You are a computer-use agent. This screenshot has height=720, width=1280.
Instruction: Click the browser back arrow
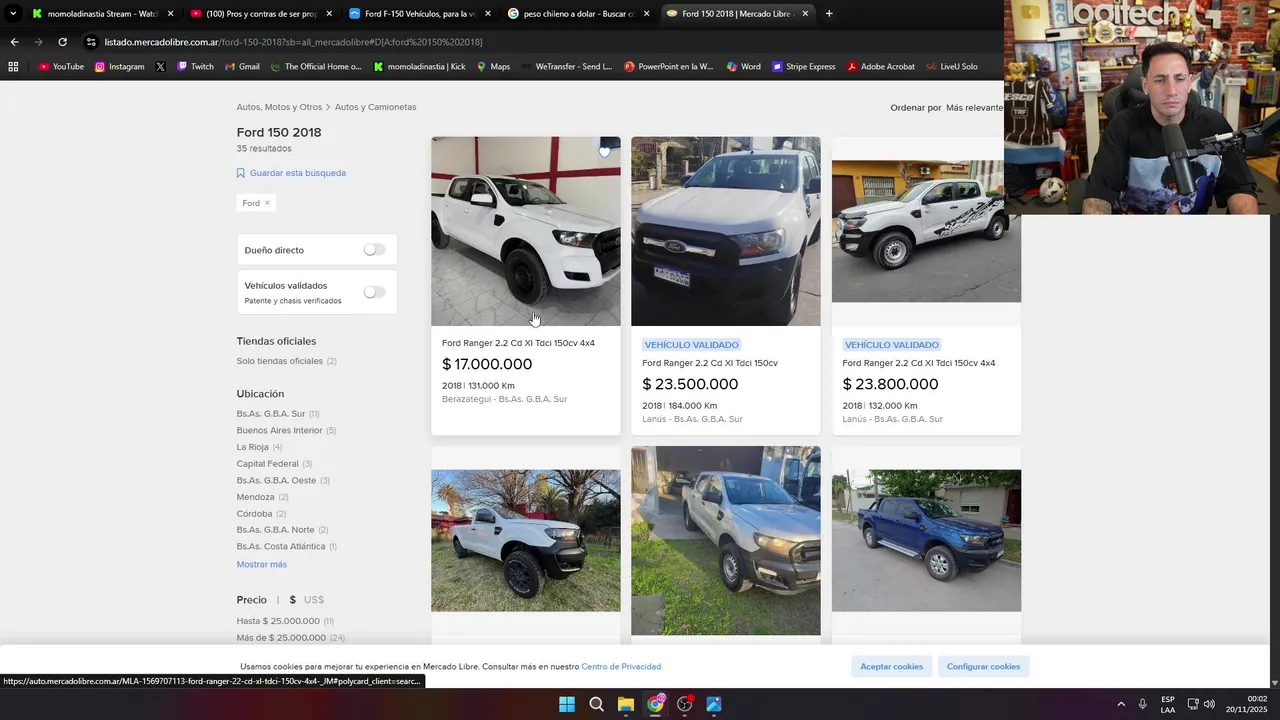click(14, 42)
